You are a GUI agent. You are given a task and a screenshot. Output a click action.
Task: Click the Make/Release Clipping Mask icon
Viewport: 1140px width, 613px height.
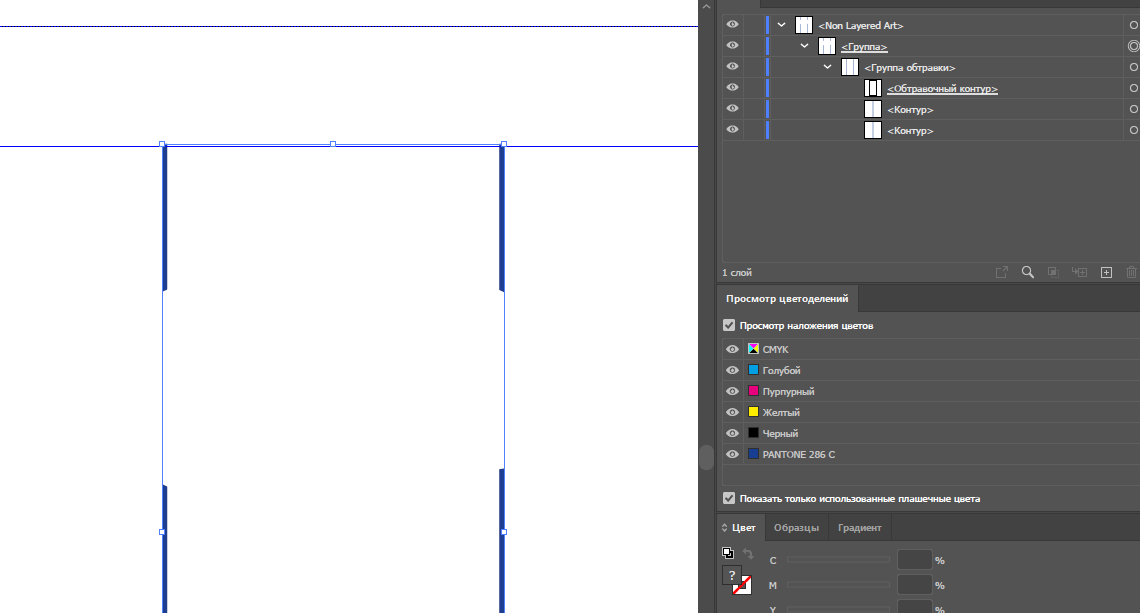pyautogui.click(x=1053, y=272)
